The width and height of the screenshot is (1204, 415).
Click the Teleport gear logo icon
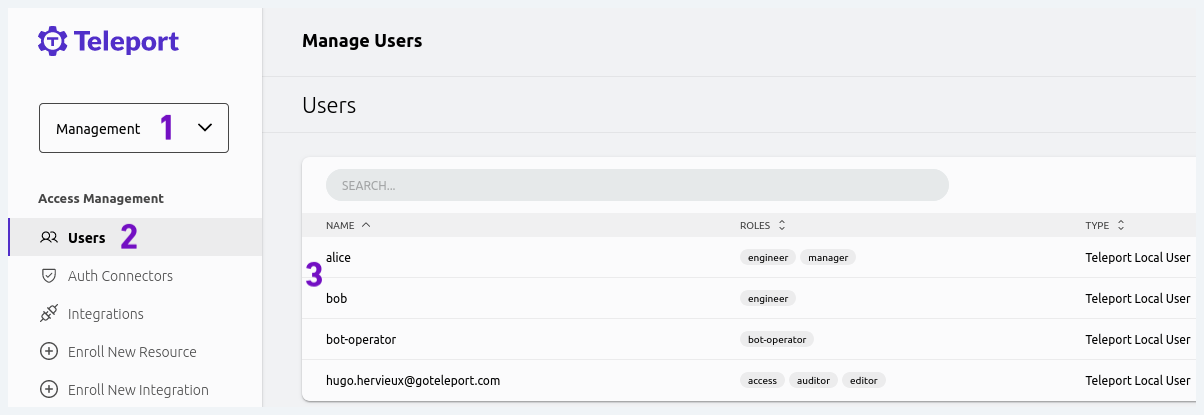coord(52,41)
